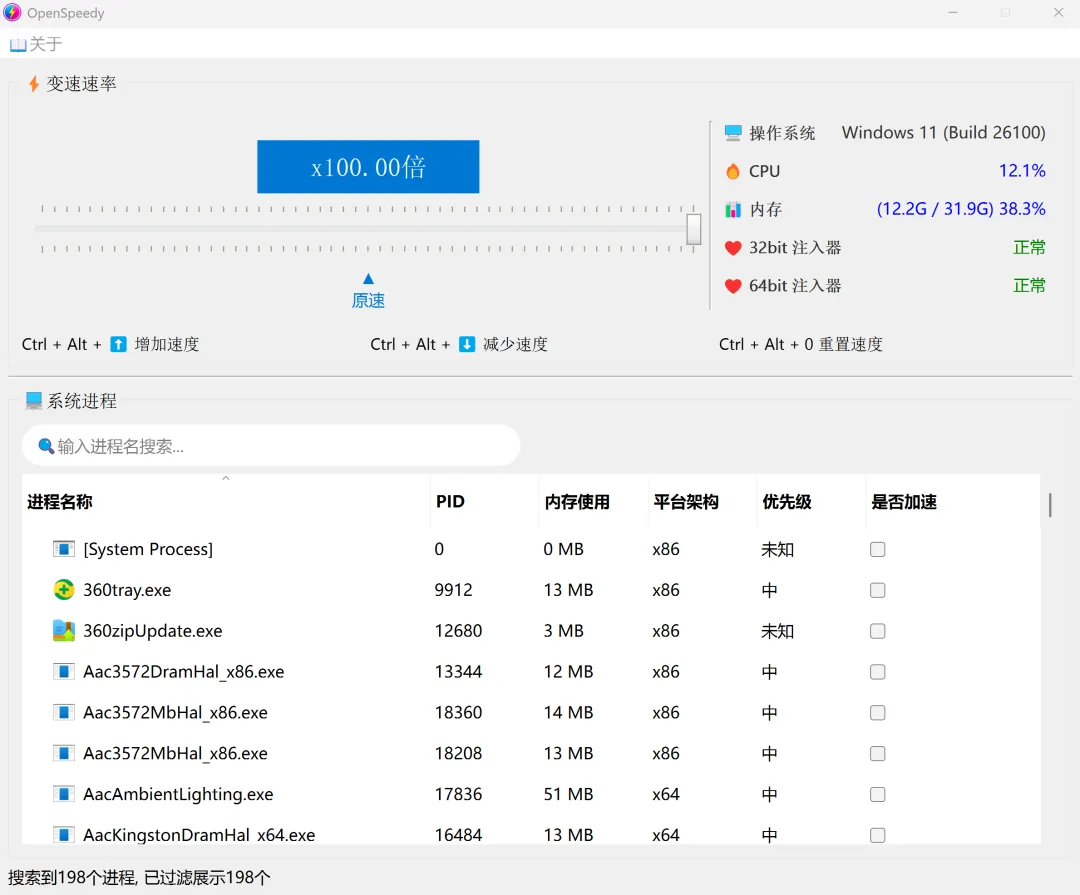Click memory value 51 MB
The image size is (1080, 895).
tap(568, 794)
